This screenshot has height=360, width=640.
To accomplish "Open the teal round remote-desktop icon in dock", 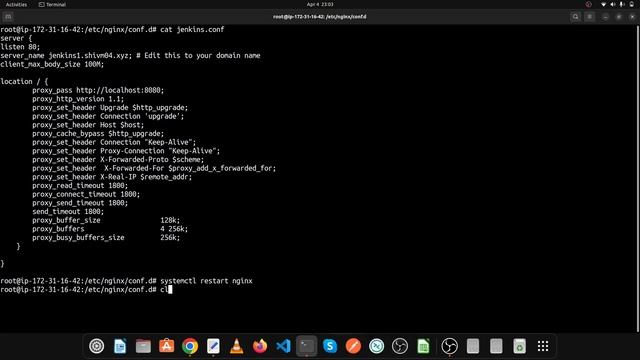I will pos(376,346).
